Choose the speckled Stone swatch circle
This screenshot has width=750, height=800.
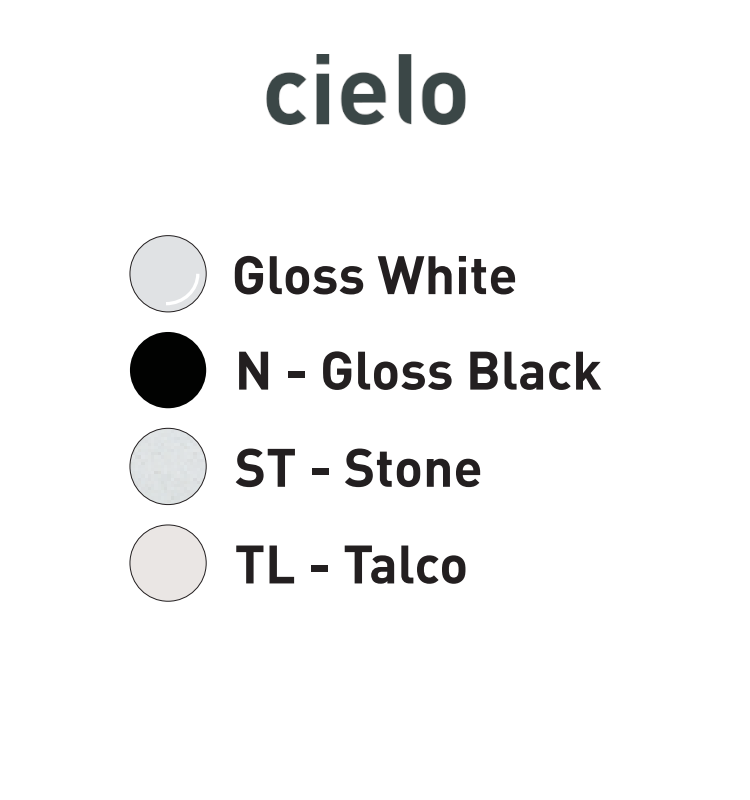168,466
